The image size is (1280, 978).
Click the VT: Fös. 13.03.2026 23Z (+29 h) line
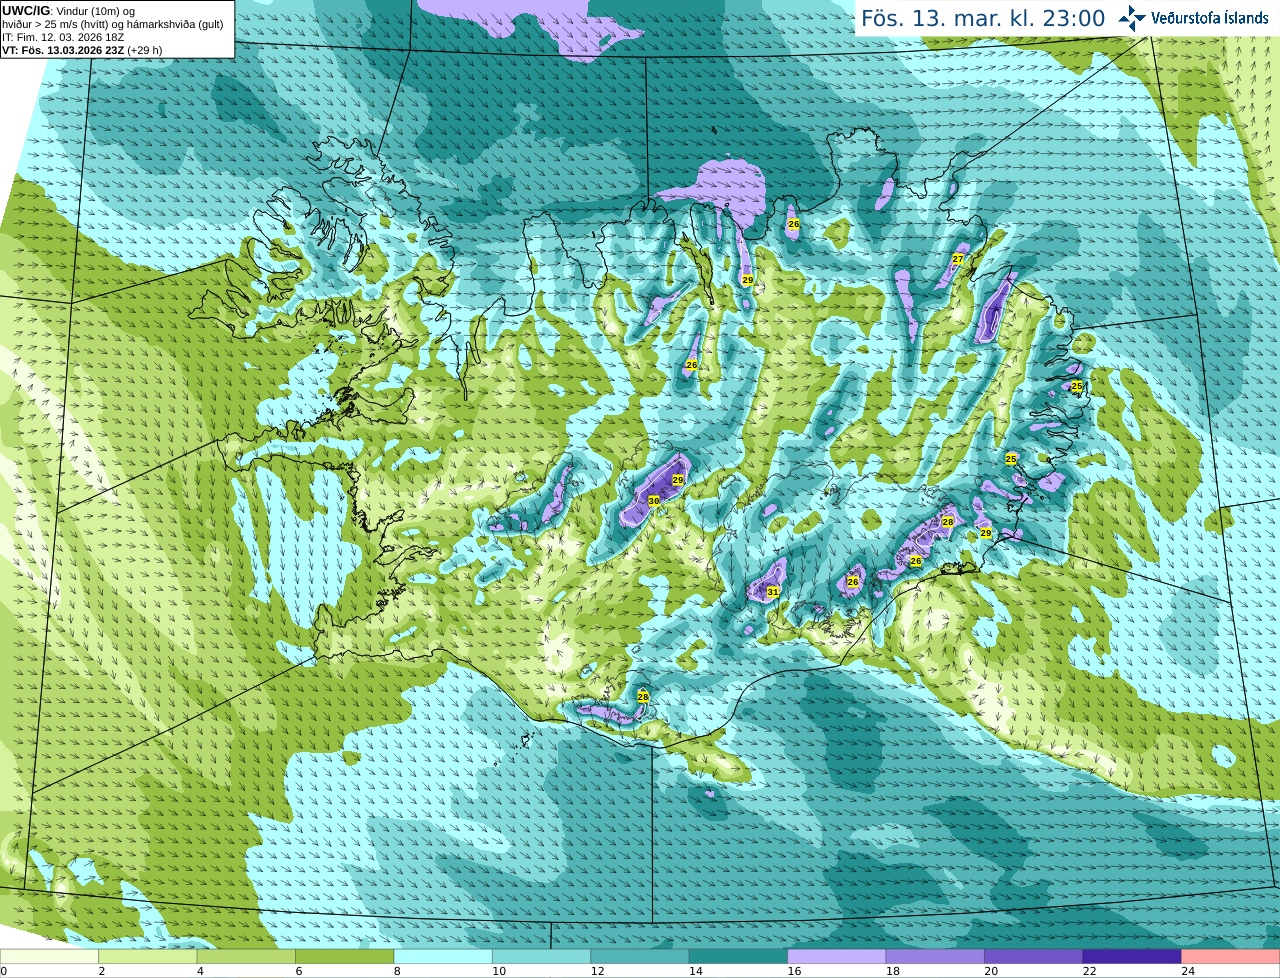pyautogui.click(x=82, y=50)
